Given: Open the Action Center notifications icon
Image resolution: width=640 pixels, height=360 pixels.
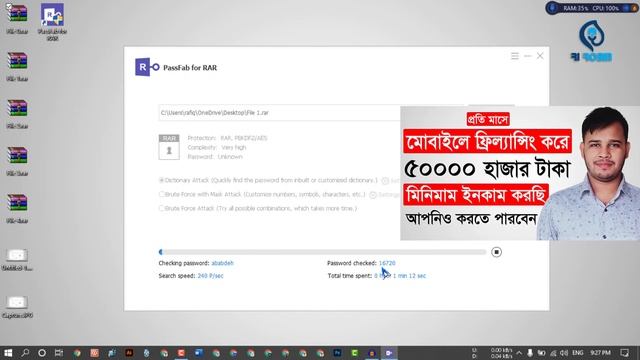Looking at the screenshot, I should pyautogui.click(x=624, y=353).
